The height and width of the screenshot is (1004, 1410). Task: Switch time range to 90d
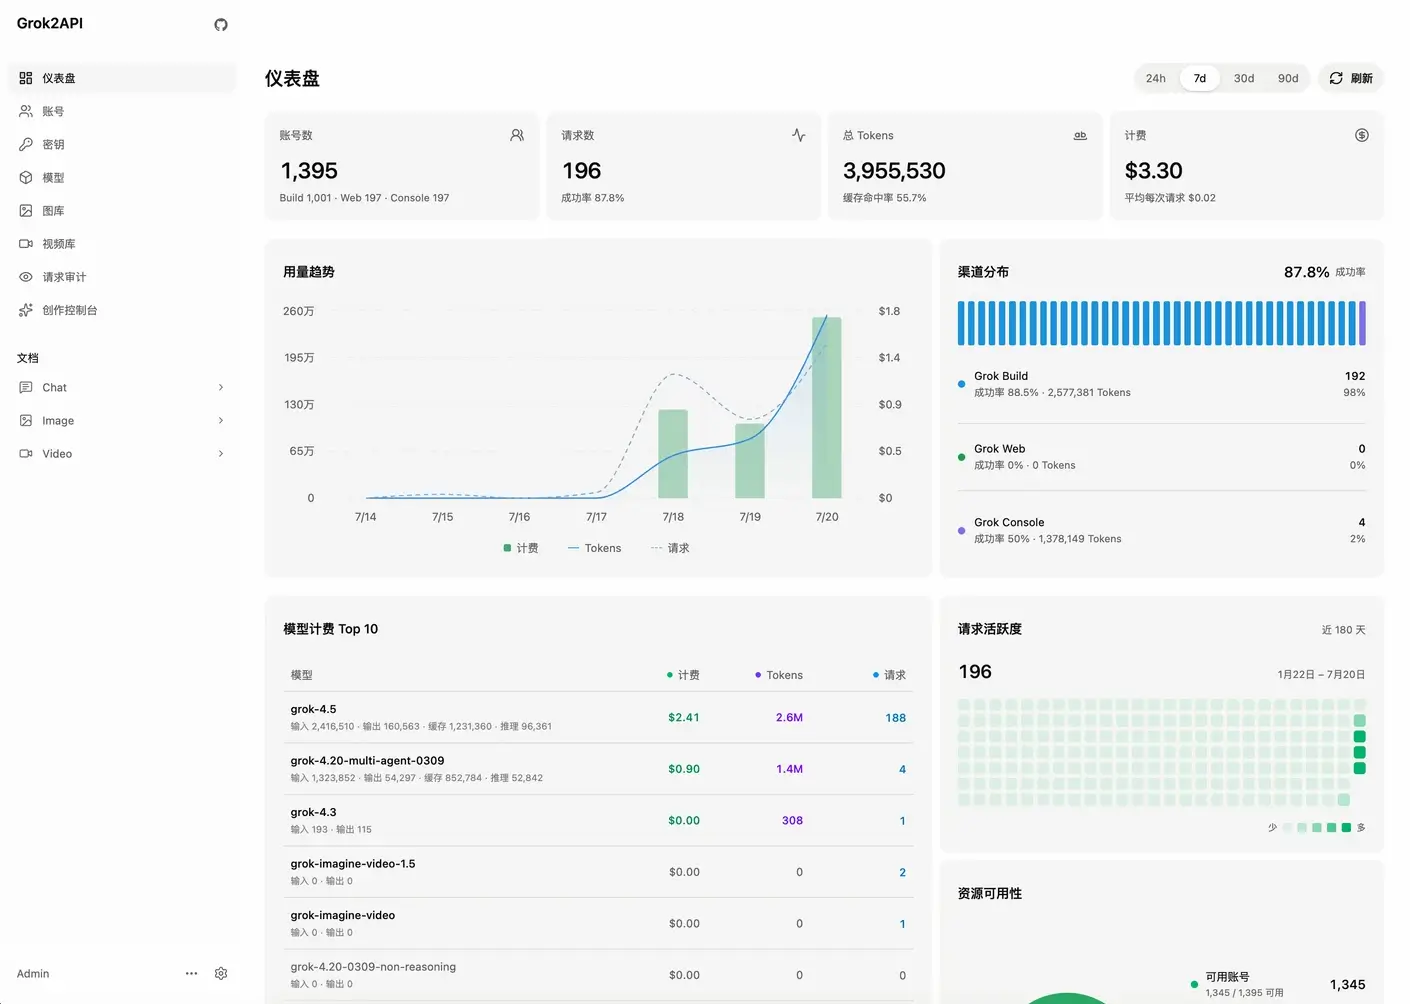point(1288,78)
